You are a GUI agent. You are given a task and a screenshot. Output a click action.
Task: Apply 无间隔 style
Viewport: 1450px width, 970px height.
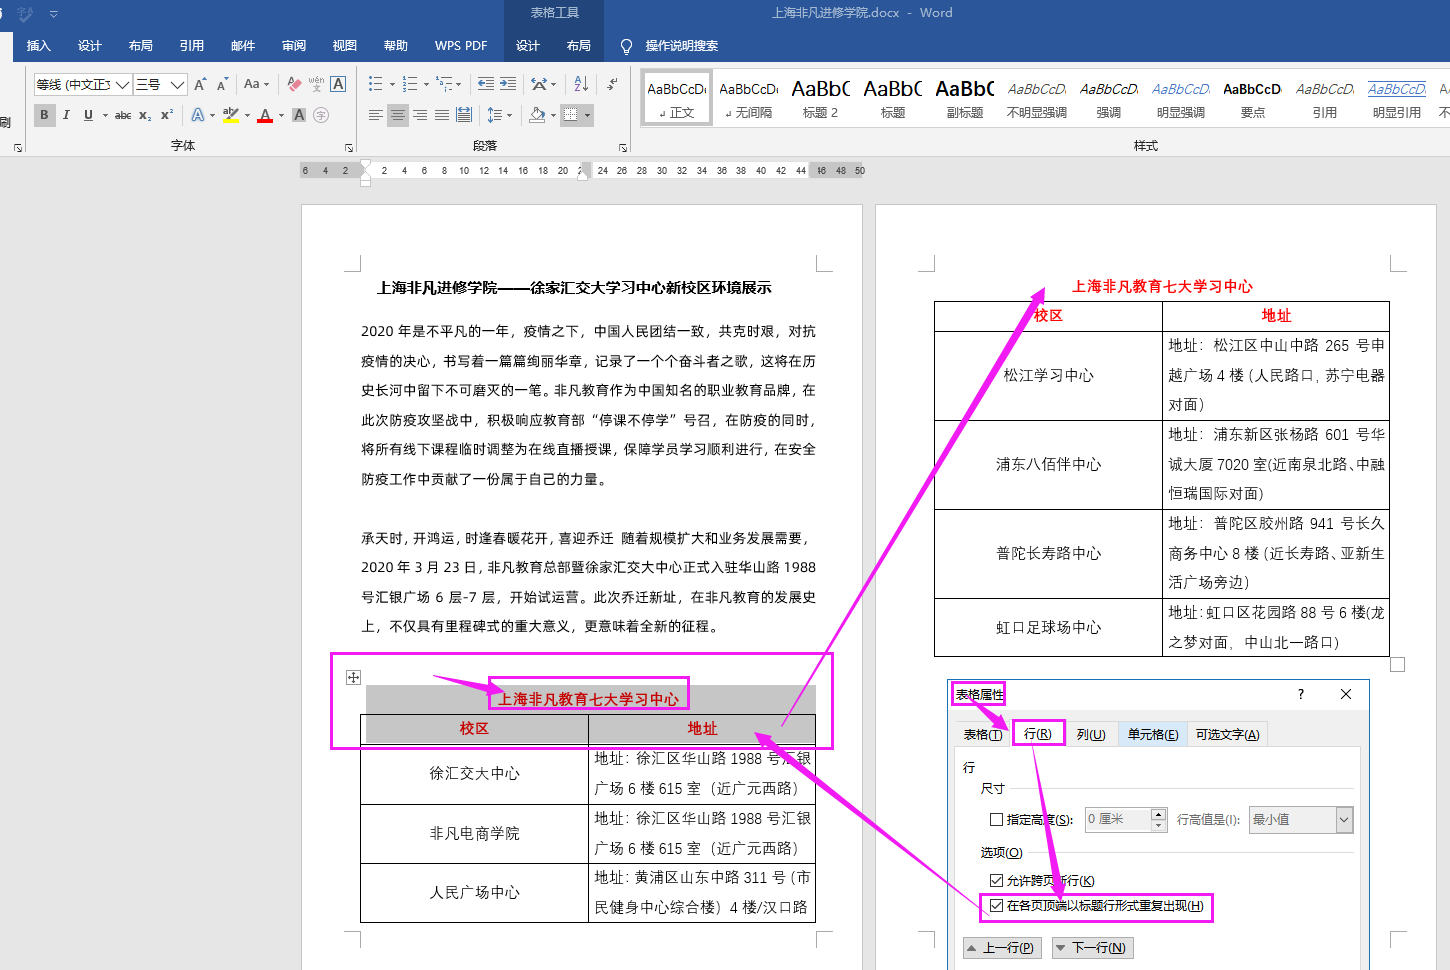[x=748, y=97]
